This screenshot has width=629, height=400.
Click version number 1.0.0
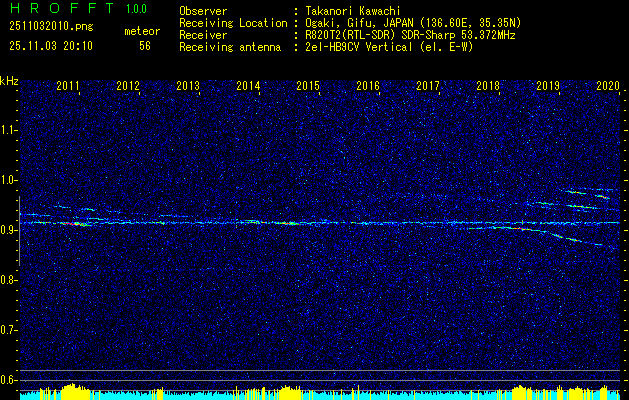click(136, 9)
